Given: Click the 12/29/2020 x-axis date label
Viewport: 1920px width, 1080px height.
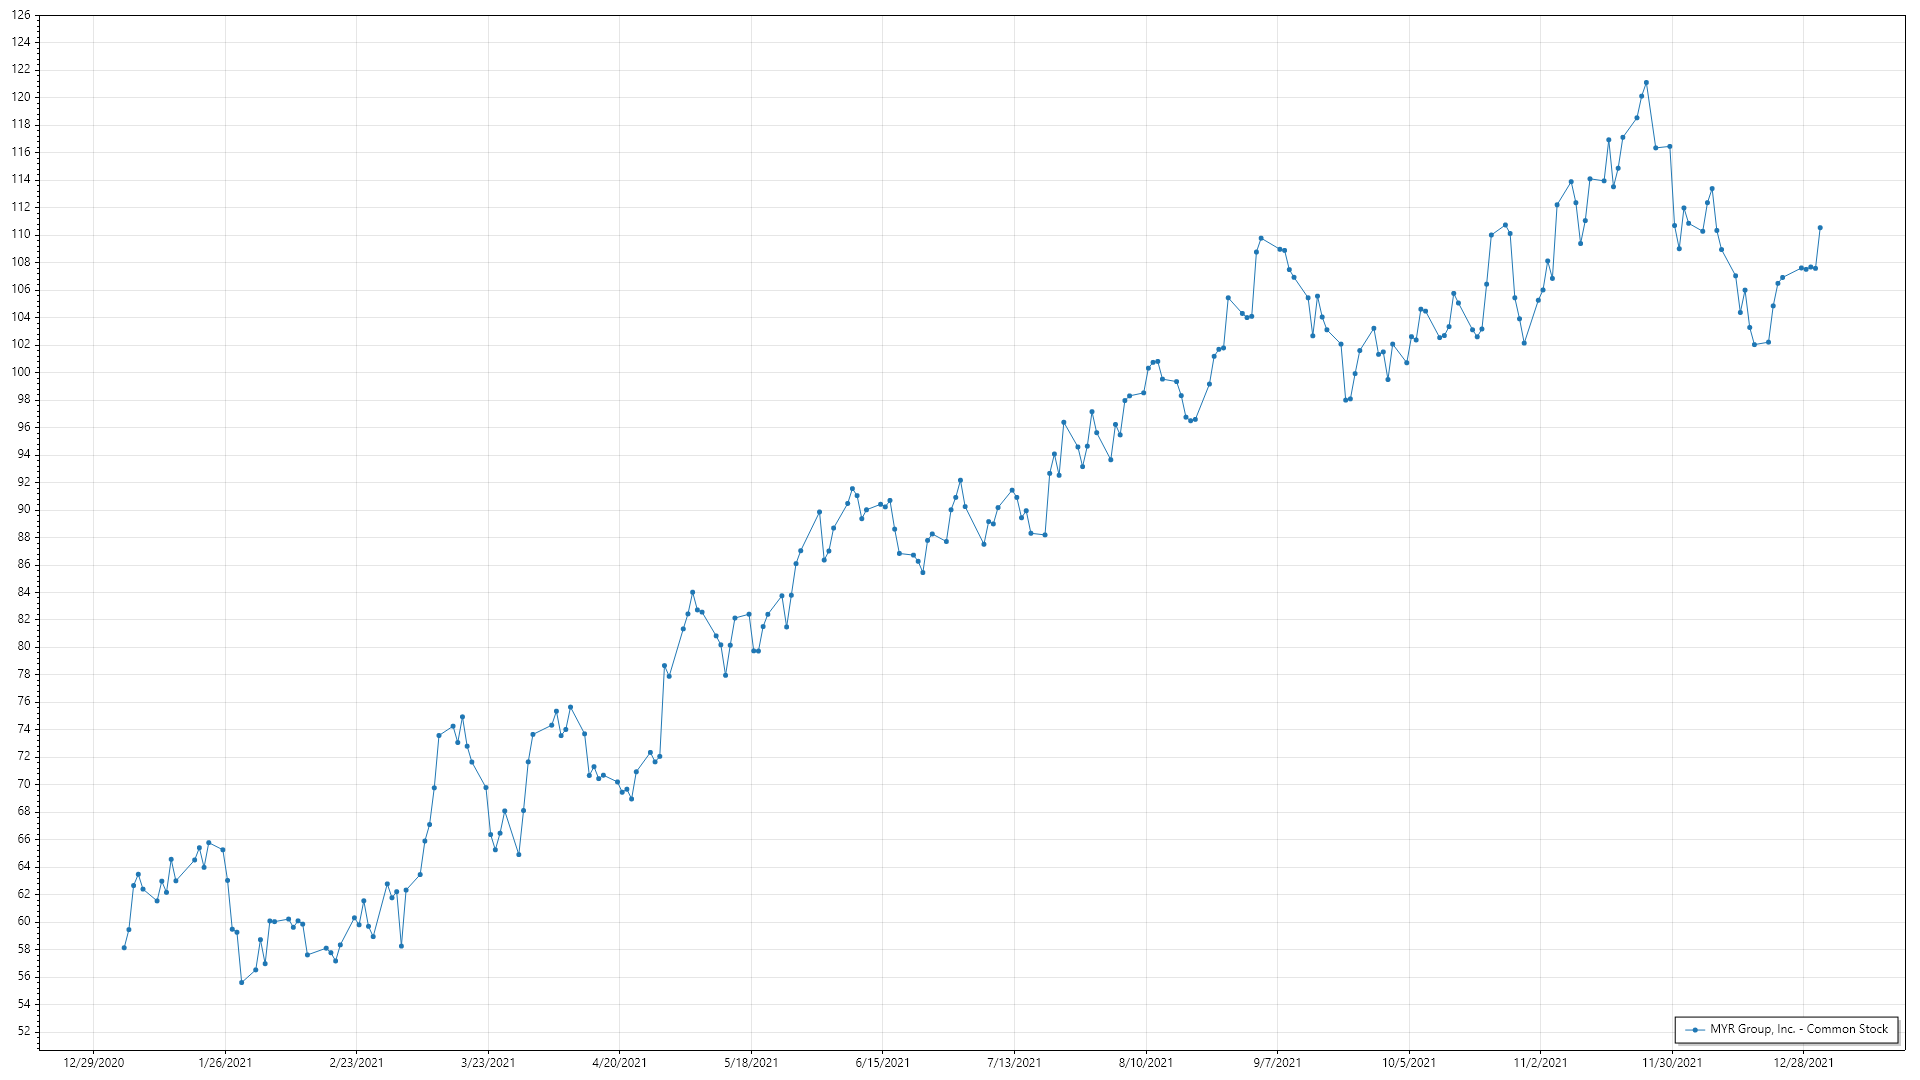Looking at the screenshot, I should pos(93,1063).
